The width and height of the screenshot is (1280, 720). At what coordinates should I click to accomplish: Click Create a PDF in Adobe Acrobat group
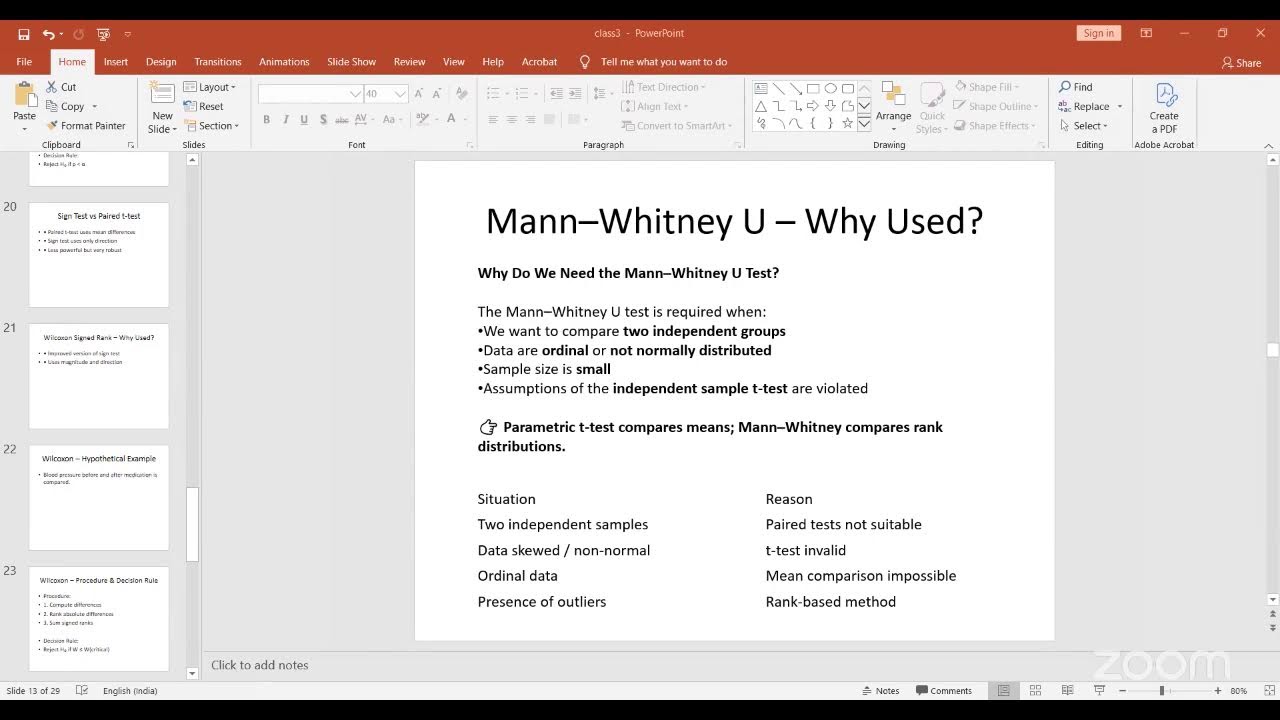coord(1164,108)
